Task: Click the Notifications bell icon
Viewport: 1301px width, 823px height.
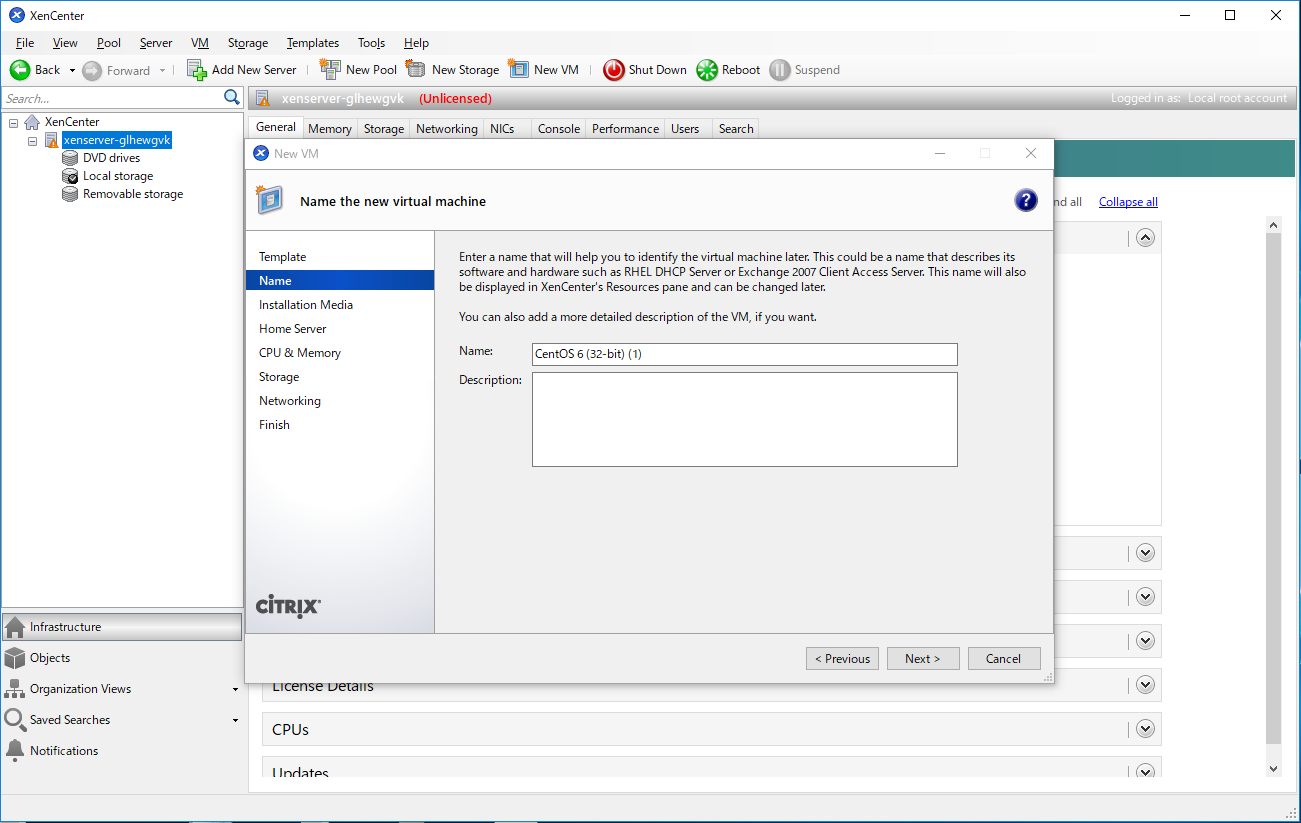Action: 15,750
